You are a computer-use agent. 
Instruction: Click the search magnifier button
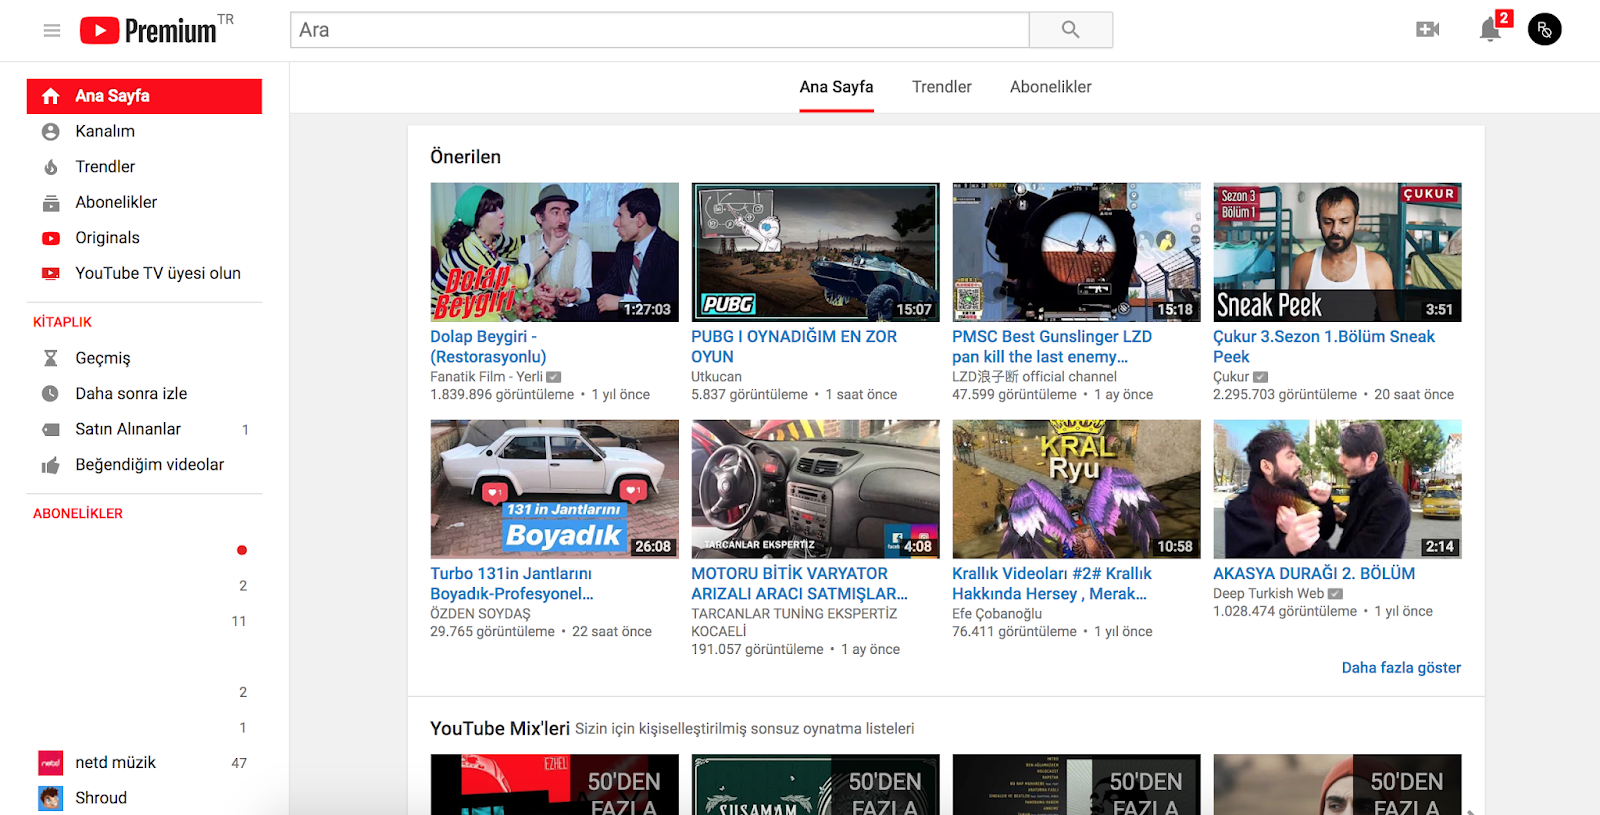coord(1070,30)
